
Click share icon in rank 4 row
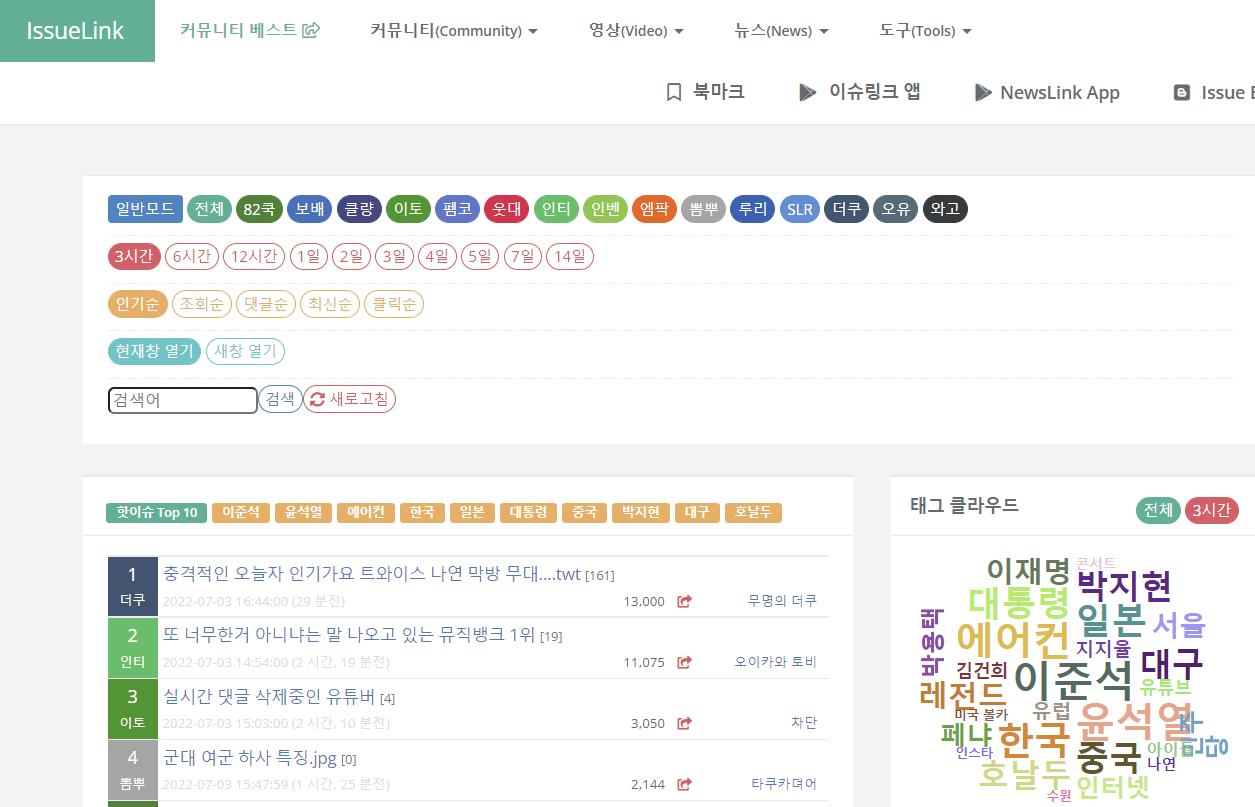click(684, 784)
